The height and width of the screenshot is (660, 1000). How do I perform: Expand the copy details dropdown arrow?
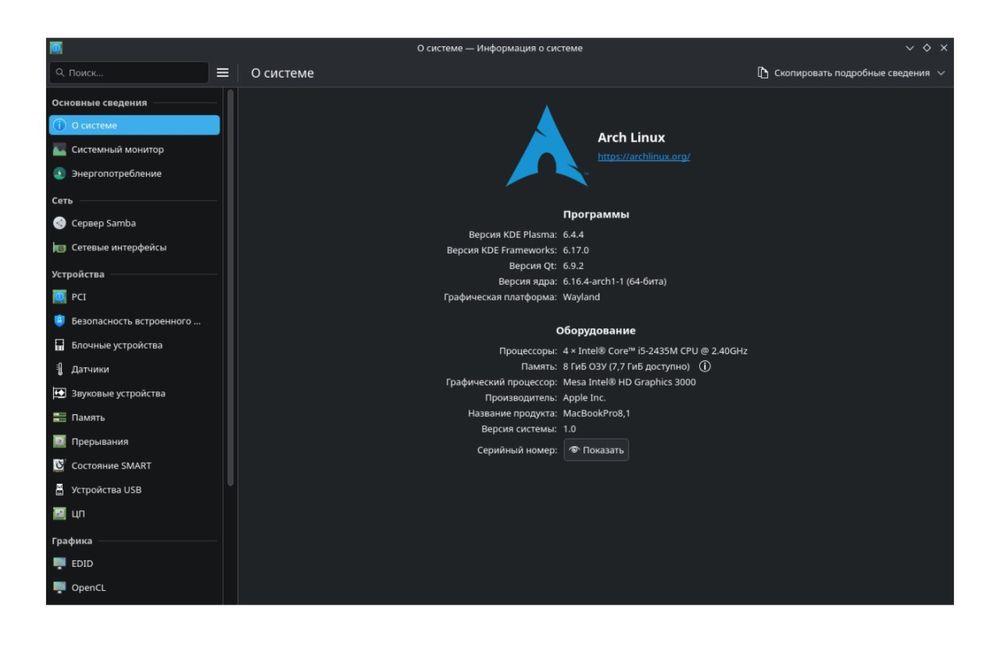pyautogui.click(x=941, y=73)
